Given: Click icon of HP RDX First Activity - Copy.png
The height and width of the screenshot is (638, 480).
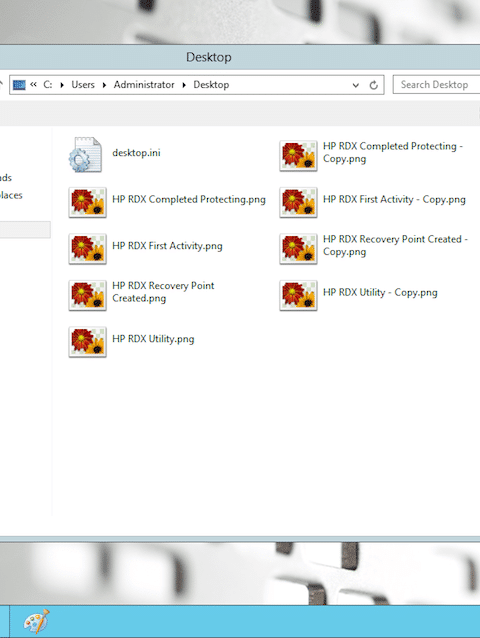Looking at the screenshot, I should [x=298, y=202].
